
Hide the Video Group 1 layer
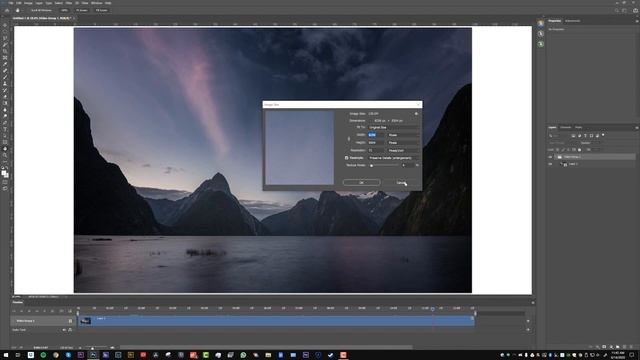click(x=550, y=157)
